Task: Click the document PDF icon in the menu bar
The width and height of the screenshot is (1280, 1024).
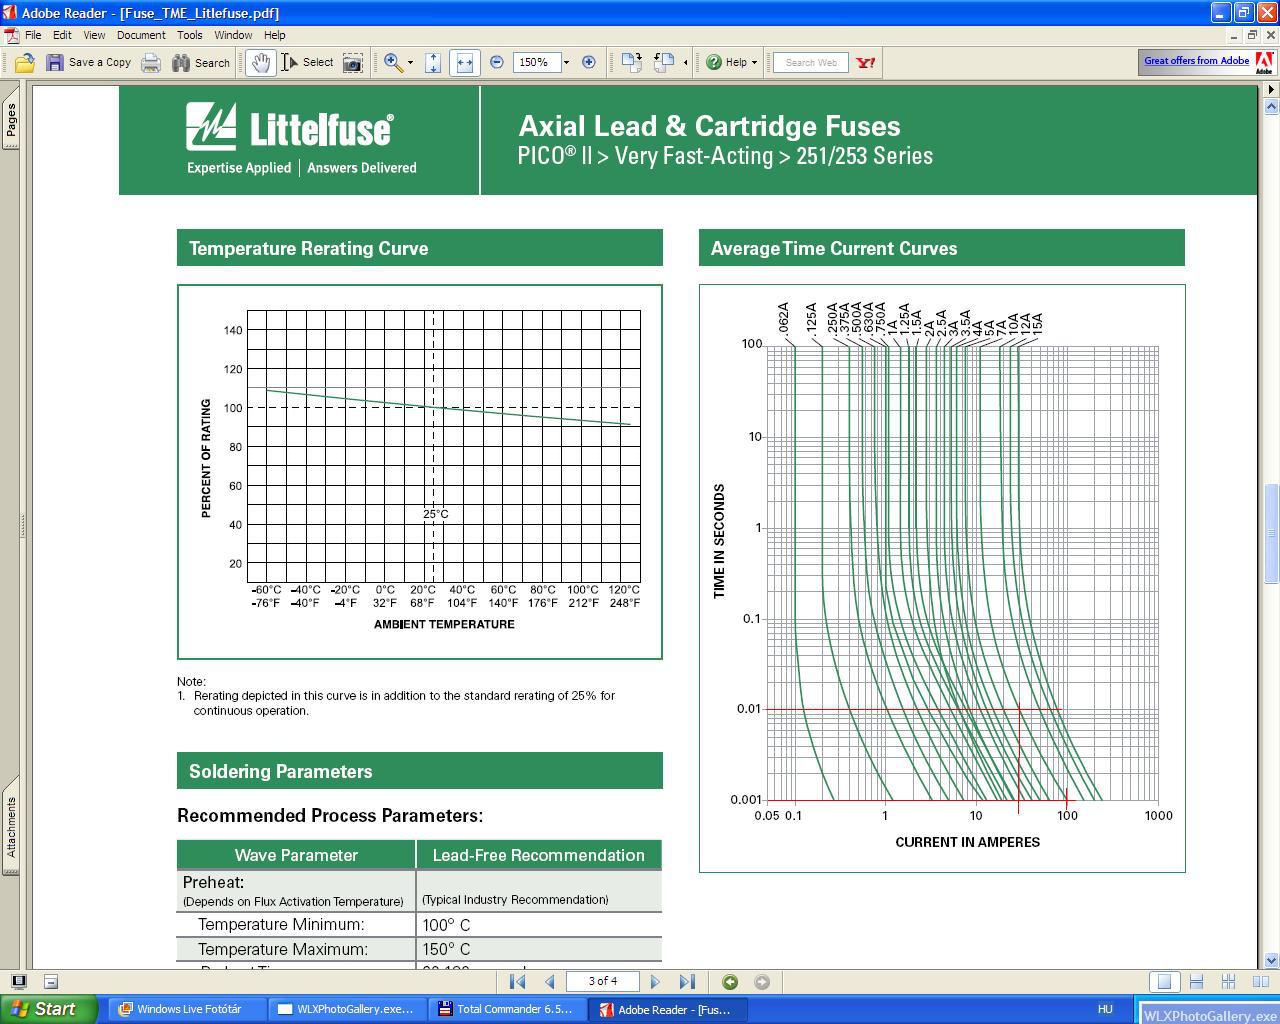Action: point(11,35)
